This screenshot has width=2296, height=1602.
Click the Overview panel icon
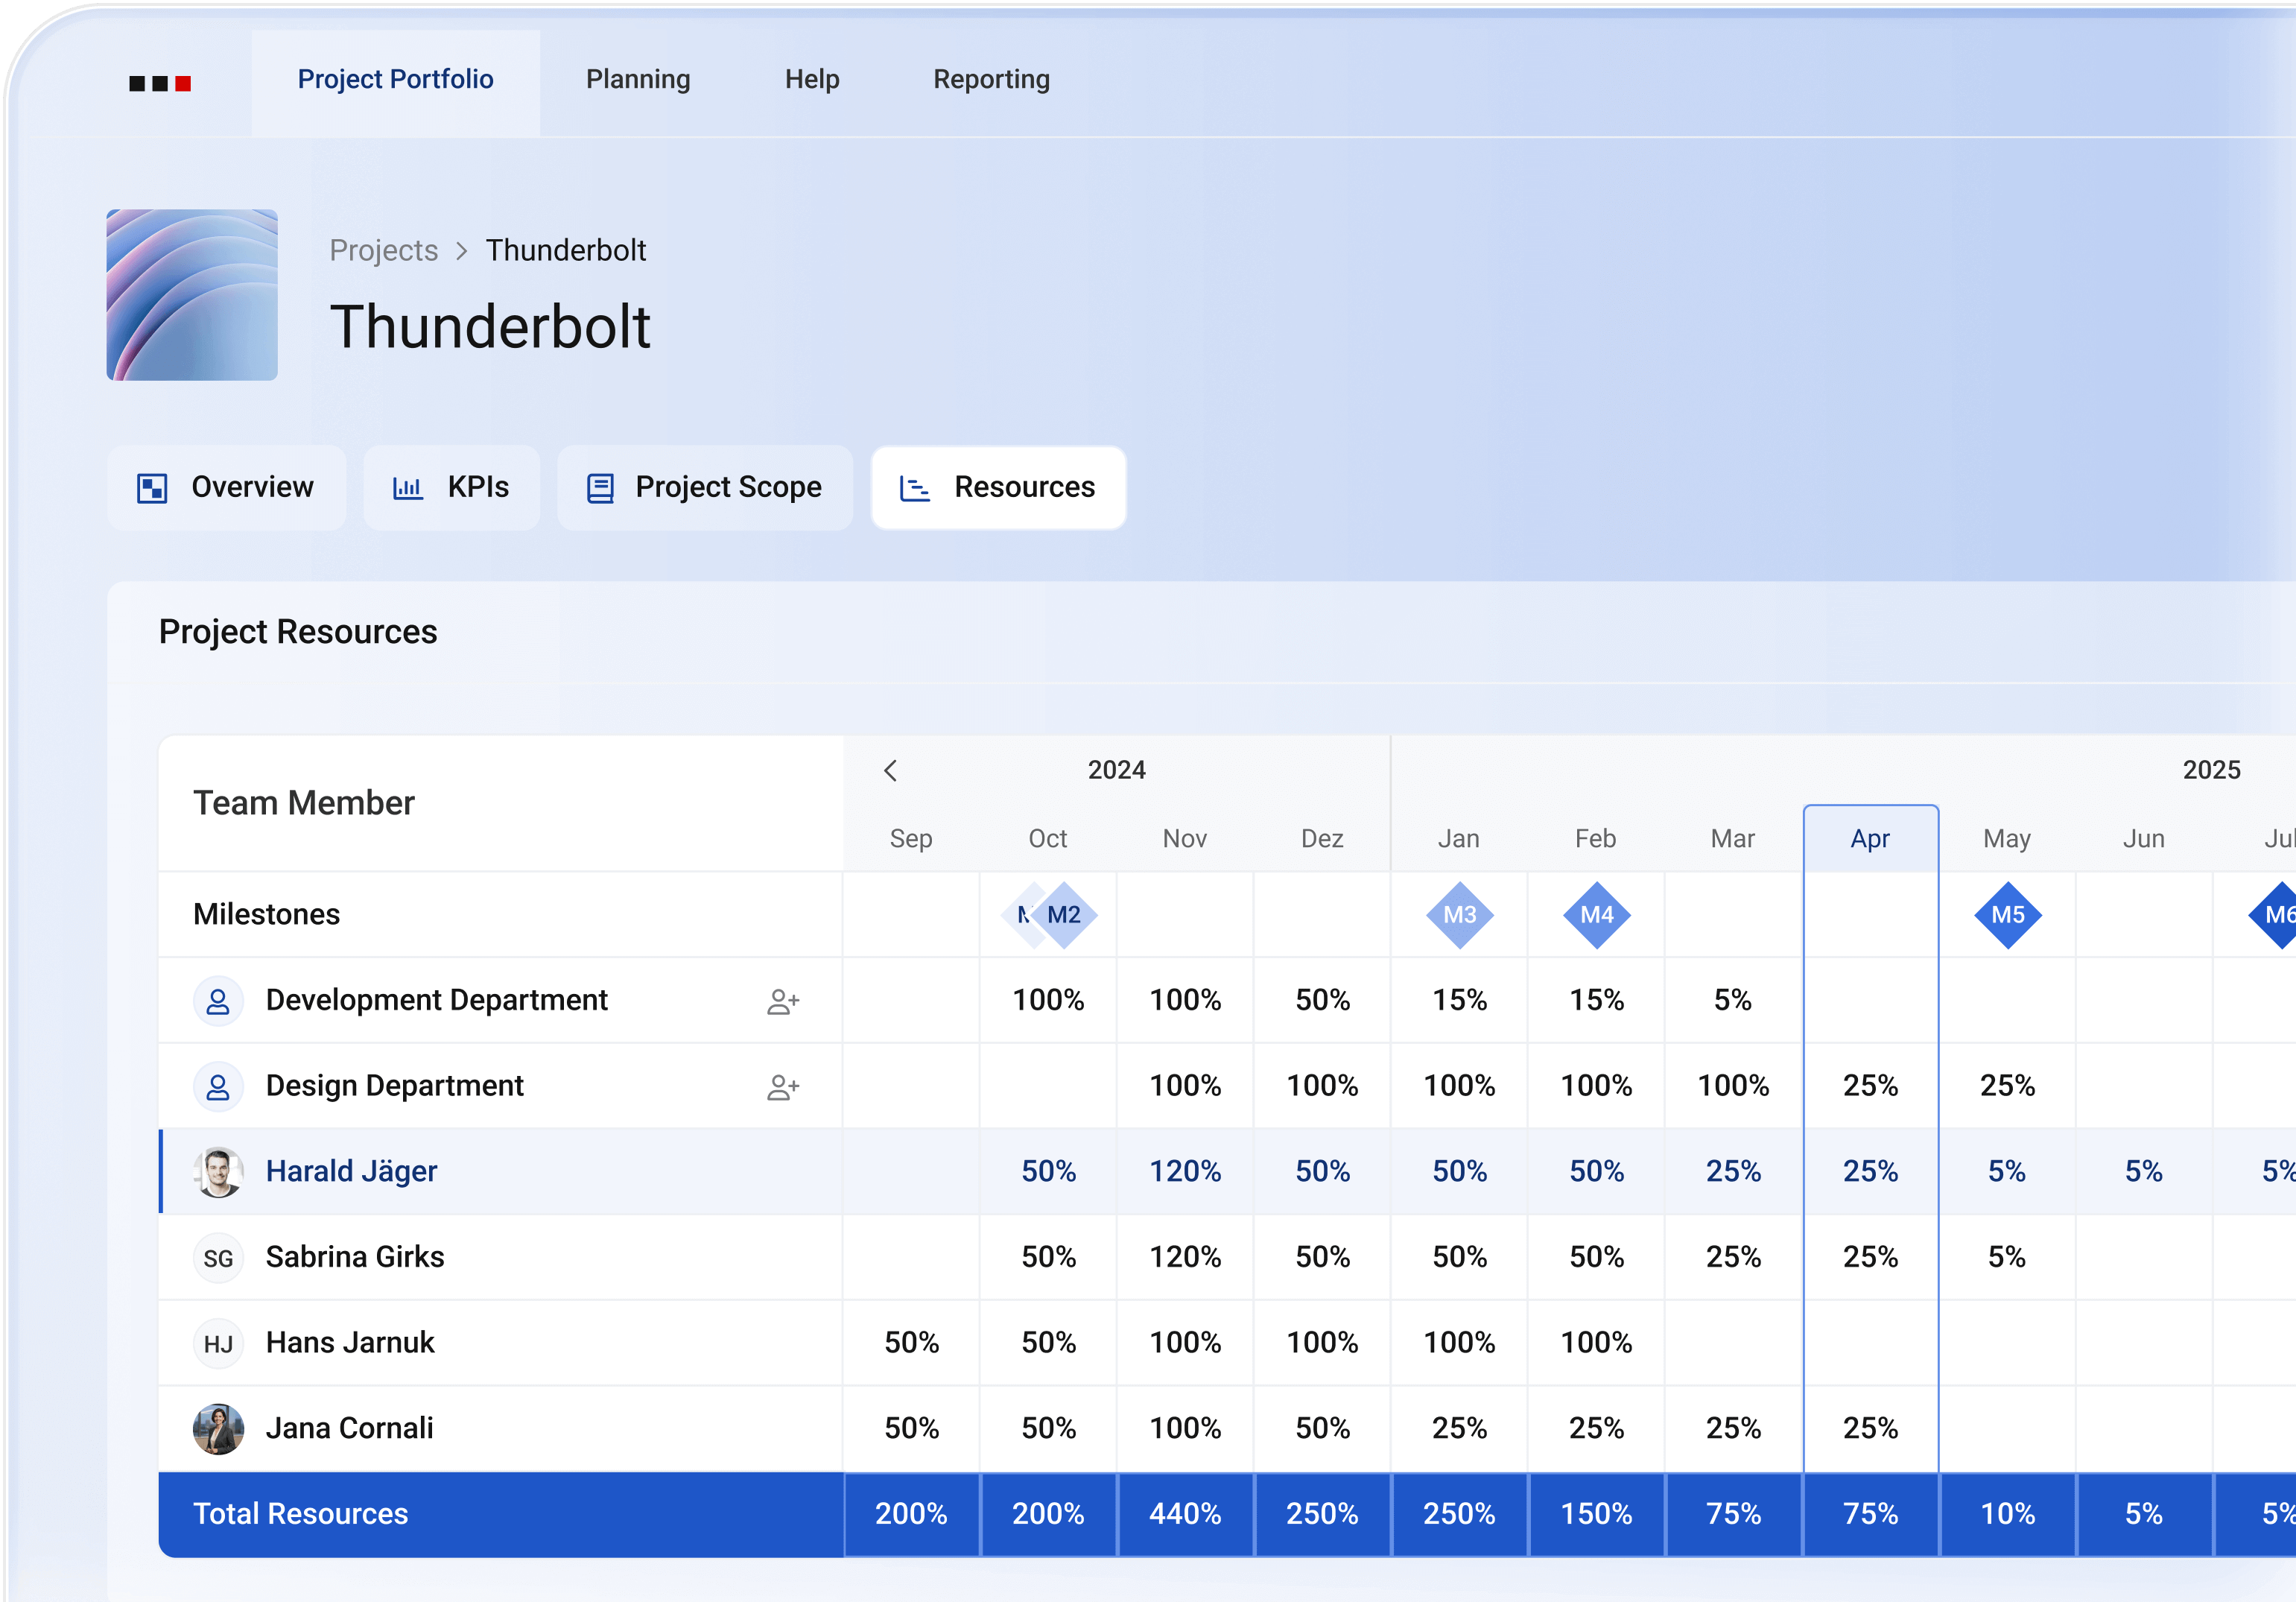[152, 488]
